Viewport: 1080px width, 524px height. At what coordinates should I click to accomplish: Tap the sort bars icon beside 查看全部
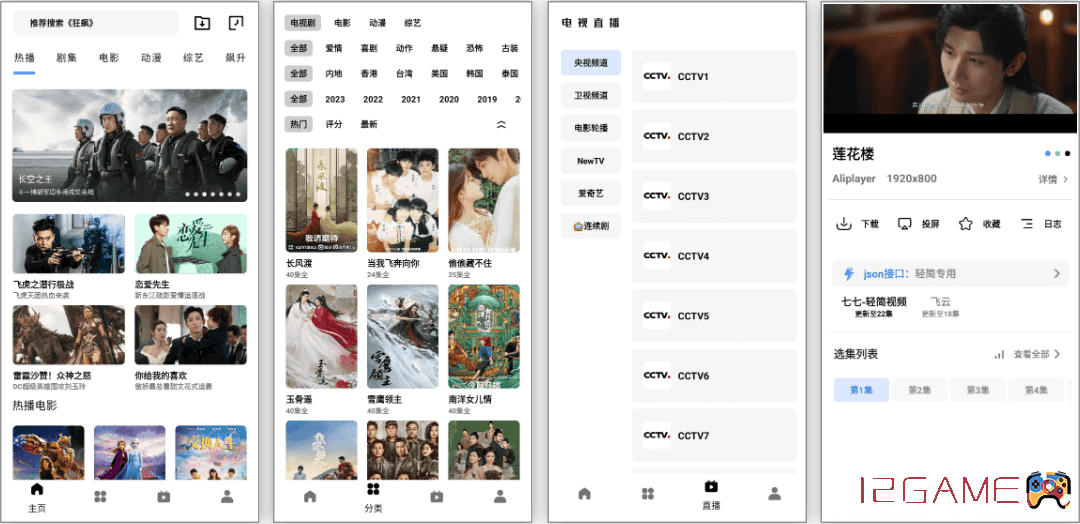point(999,354)
